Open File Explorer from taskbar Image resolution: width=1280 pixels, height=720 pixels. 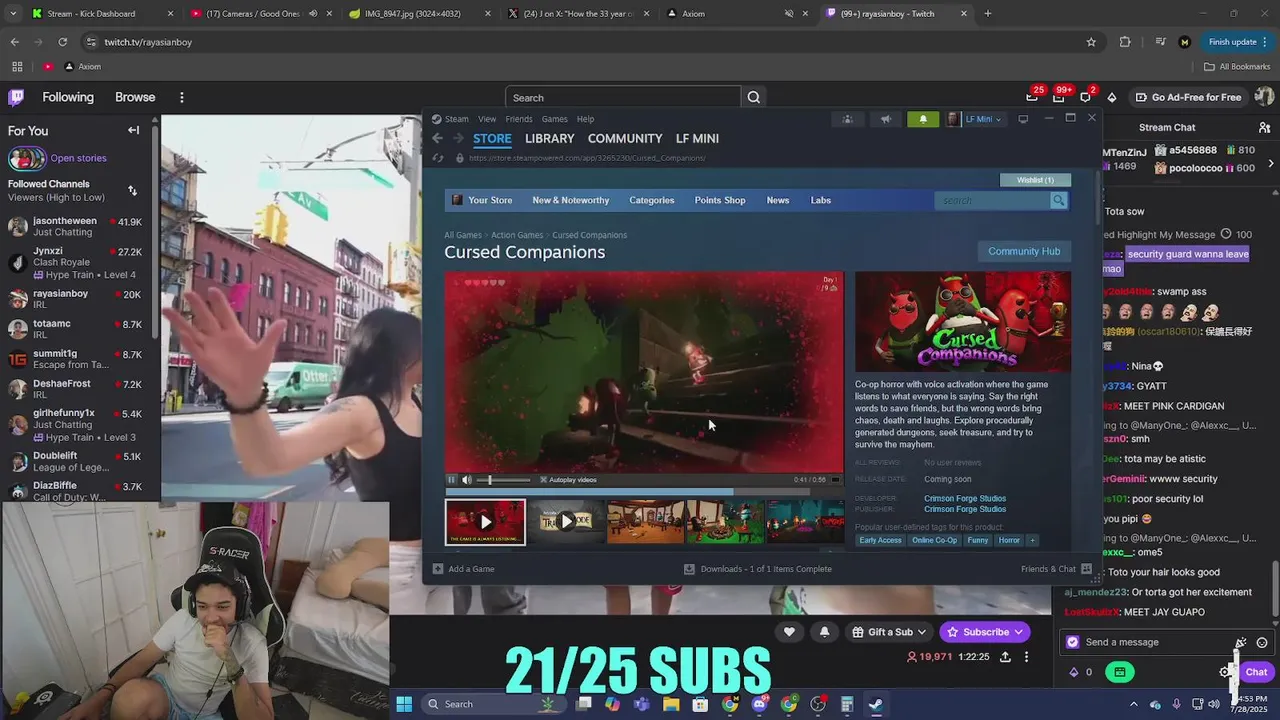671,704
